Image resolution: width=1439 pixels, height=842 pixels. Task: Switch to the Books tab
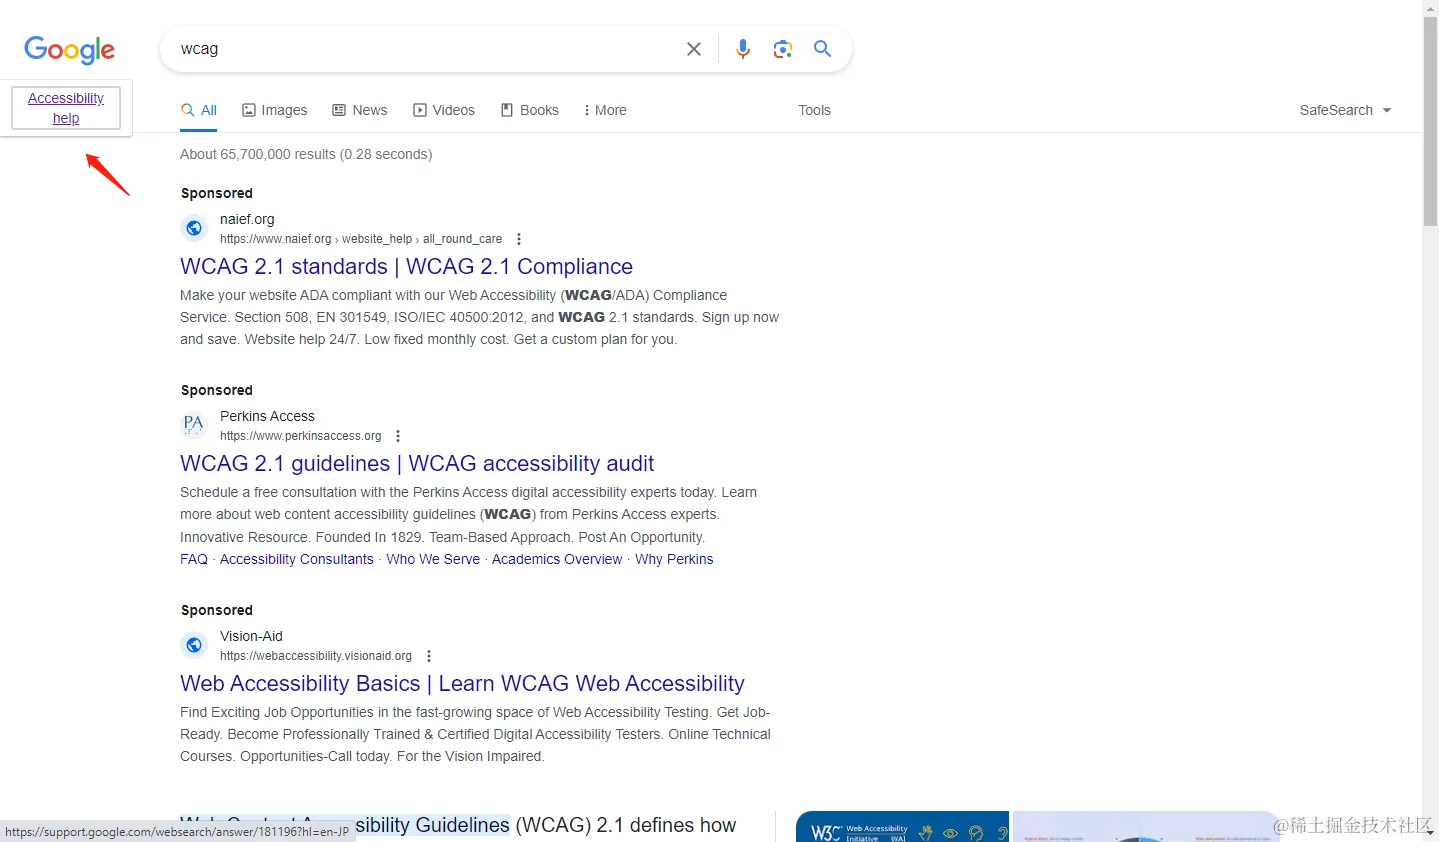530,110
